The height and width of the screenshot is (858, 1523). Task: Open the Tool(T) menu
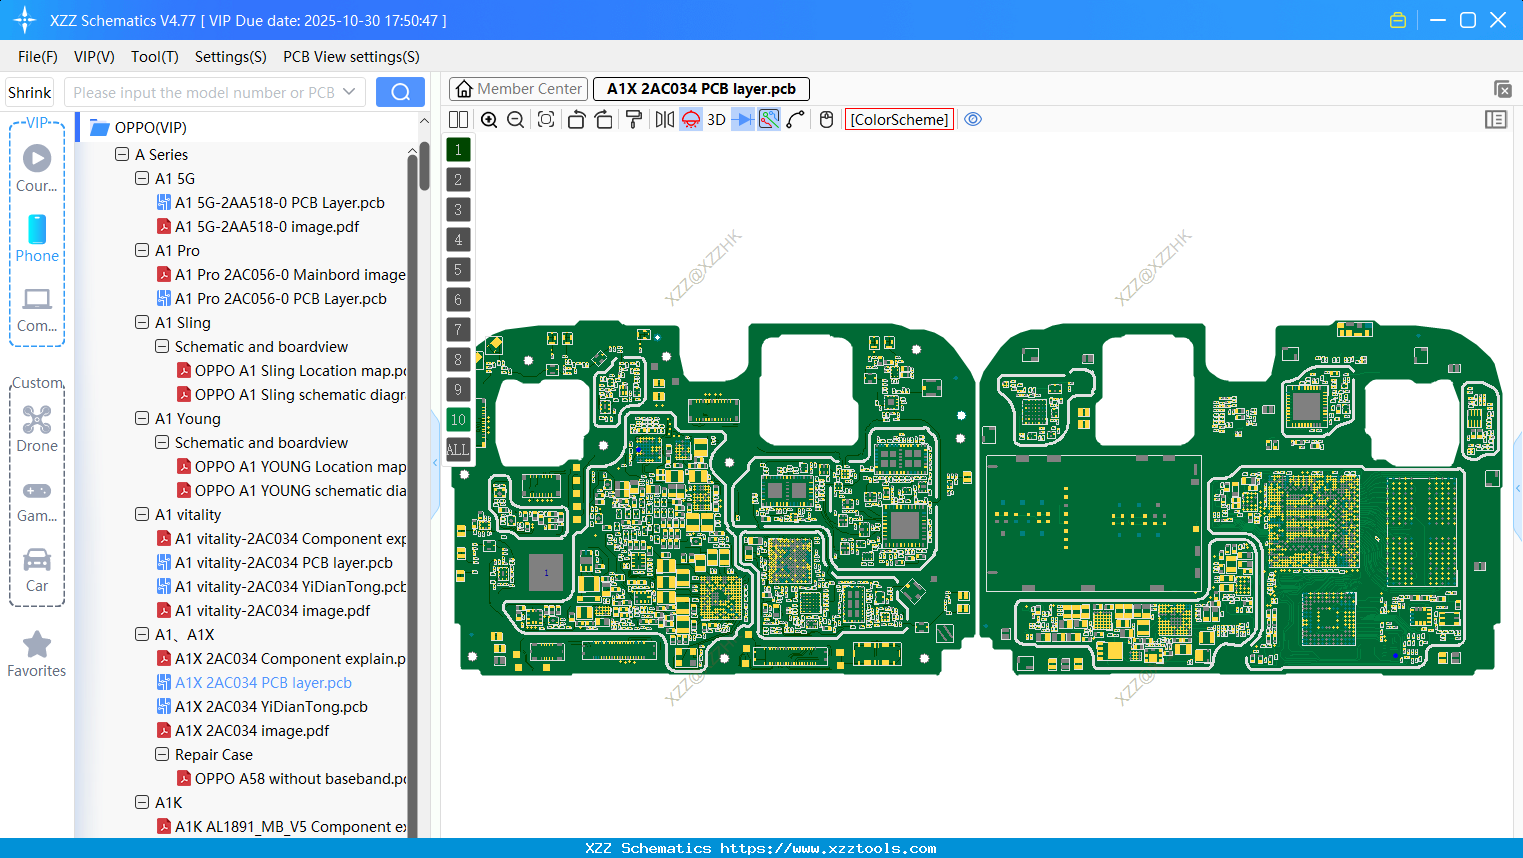(x=154, y=57)
